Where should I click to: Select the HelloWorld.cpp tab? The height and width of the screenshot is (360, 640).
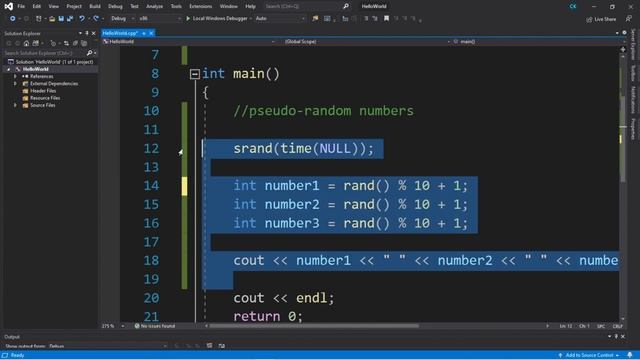[x=120, y=33]
